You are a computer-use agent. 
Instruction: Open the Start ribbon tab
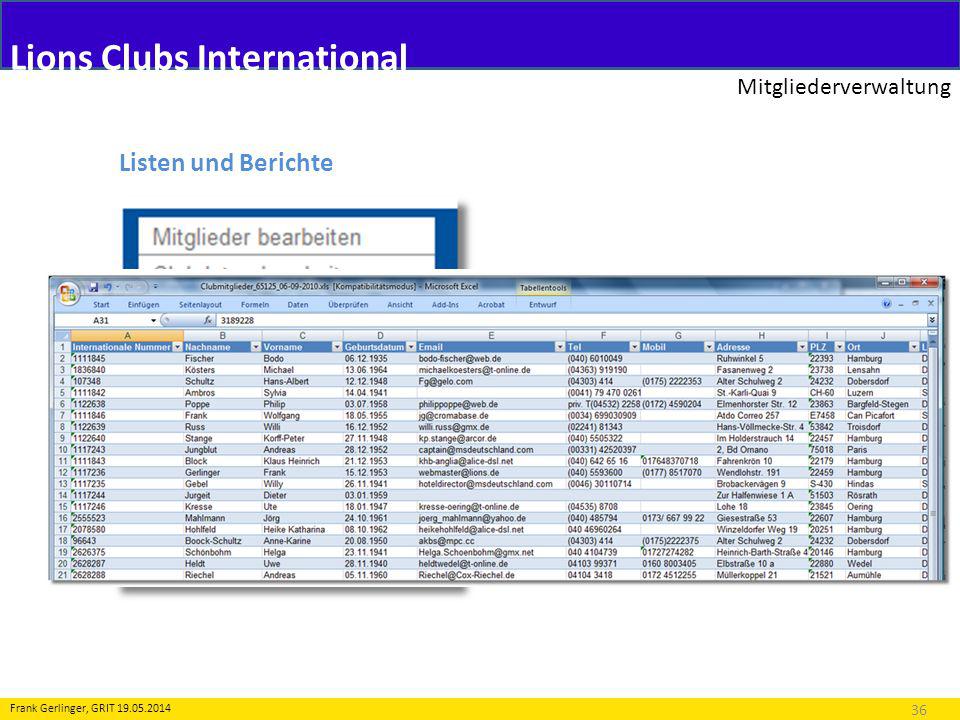coord(101,304)
